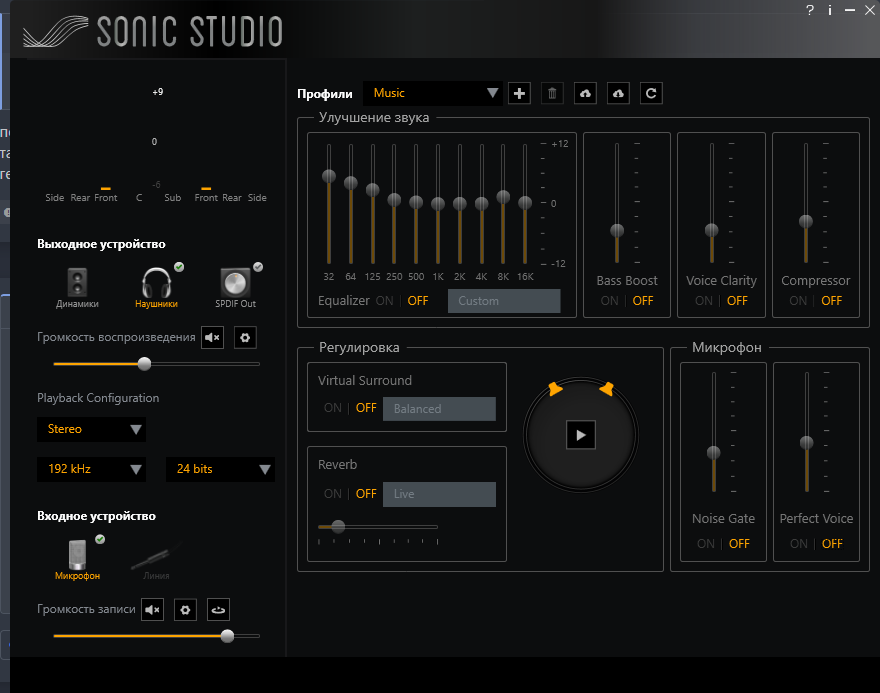Click the 1K equalizer band slider

tap(438, 204)
